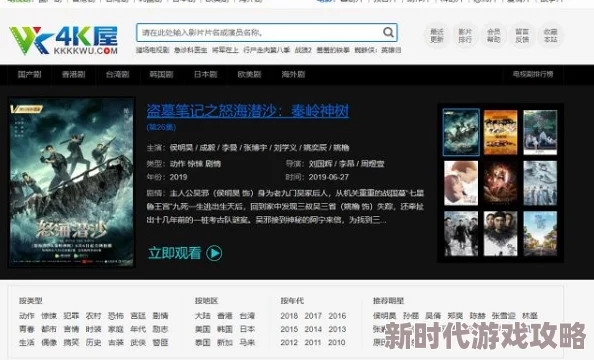This screenshot has height=360, width=594.
Task: Filter by region 日本
Action: (247, 329)
